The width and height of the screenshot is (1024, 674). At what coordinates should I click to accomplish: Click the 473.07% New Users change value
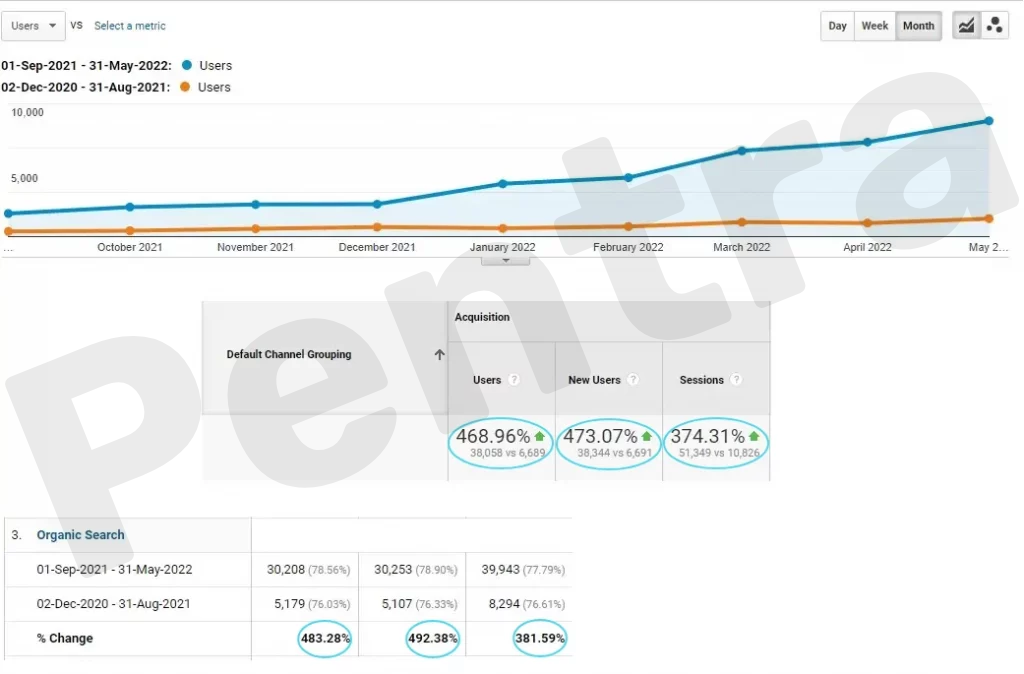click(600, 436)
